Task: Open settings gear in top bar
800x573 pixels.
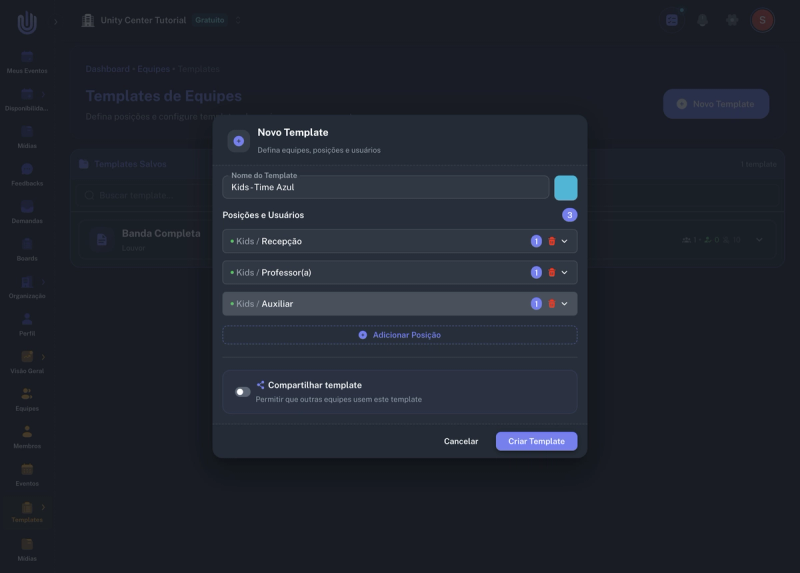Action: click(x=732, y=20)
